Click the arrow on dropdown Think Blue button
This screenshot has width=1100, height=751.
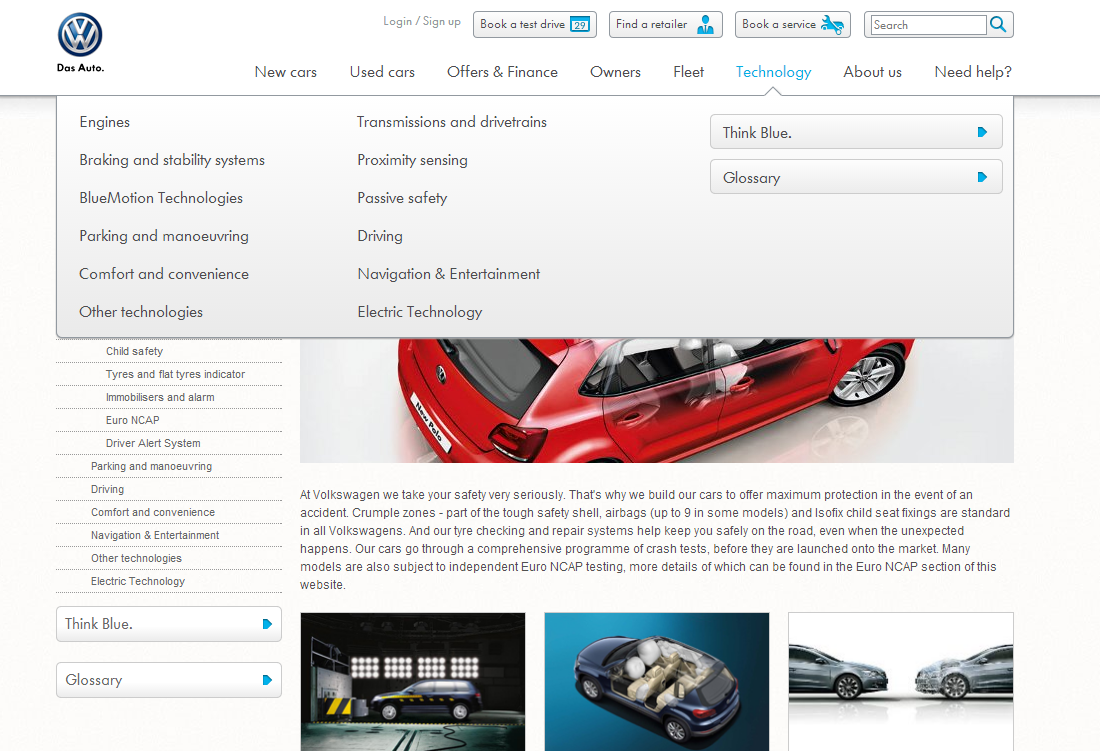pyautogui.click(x=982, y=132)
